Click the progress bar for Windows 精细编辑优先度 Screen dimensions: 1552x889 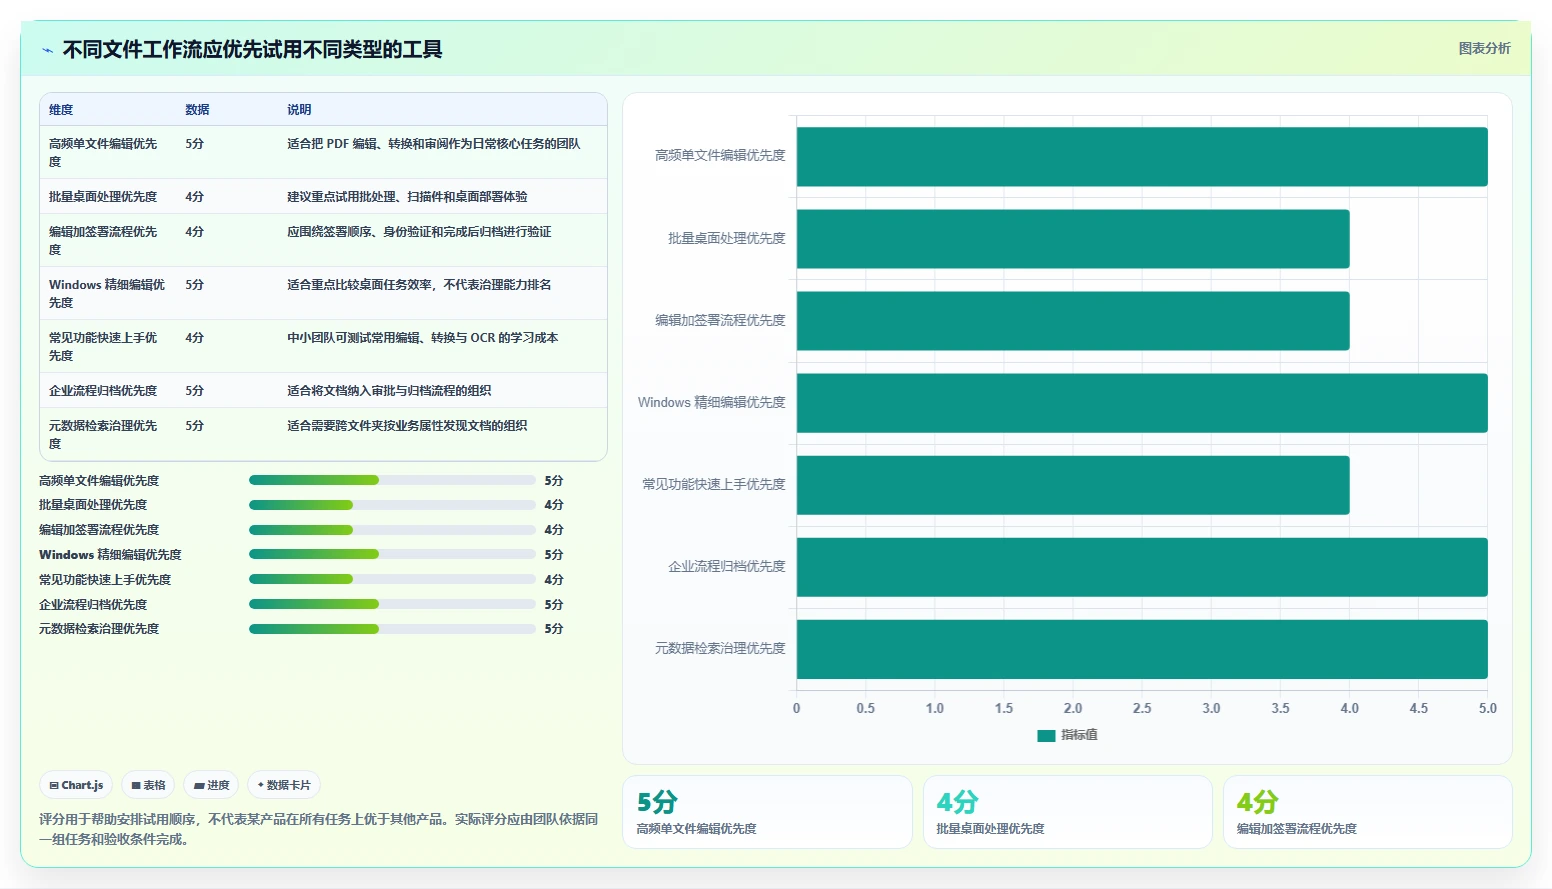coord(392,554)
